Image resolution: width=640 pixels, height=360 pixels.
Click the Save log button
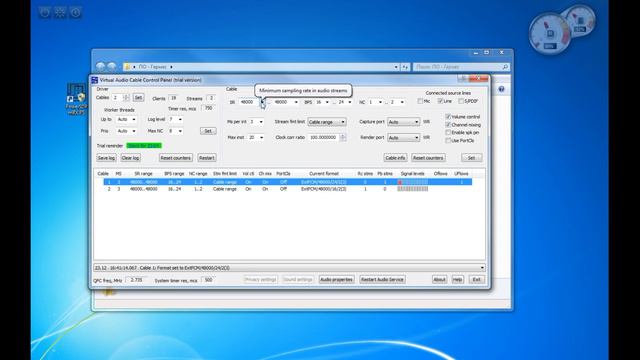106,158
